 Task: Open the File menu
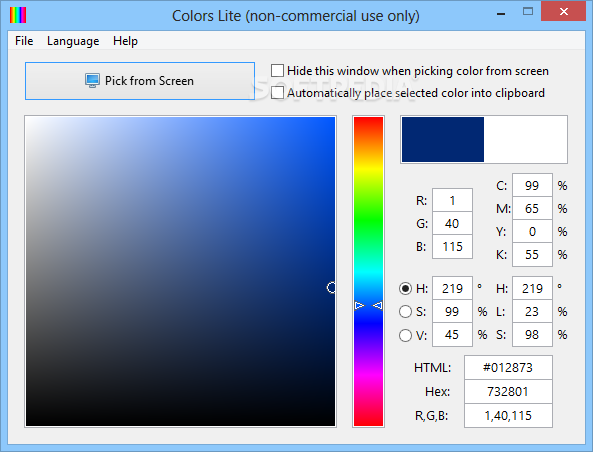[x=24, y=41]
